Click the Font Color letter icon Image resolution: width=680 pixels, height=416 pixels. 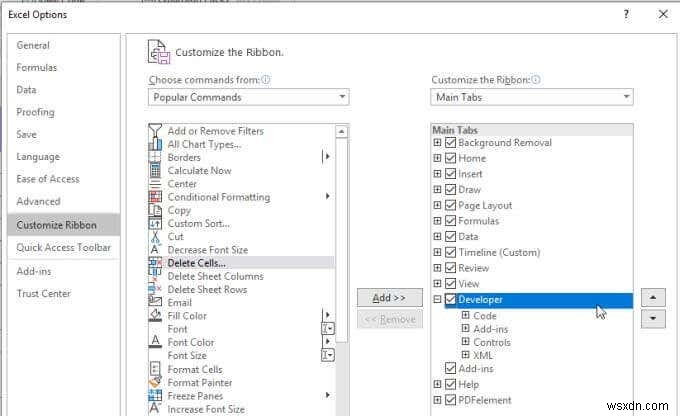[x=155, y=342]
